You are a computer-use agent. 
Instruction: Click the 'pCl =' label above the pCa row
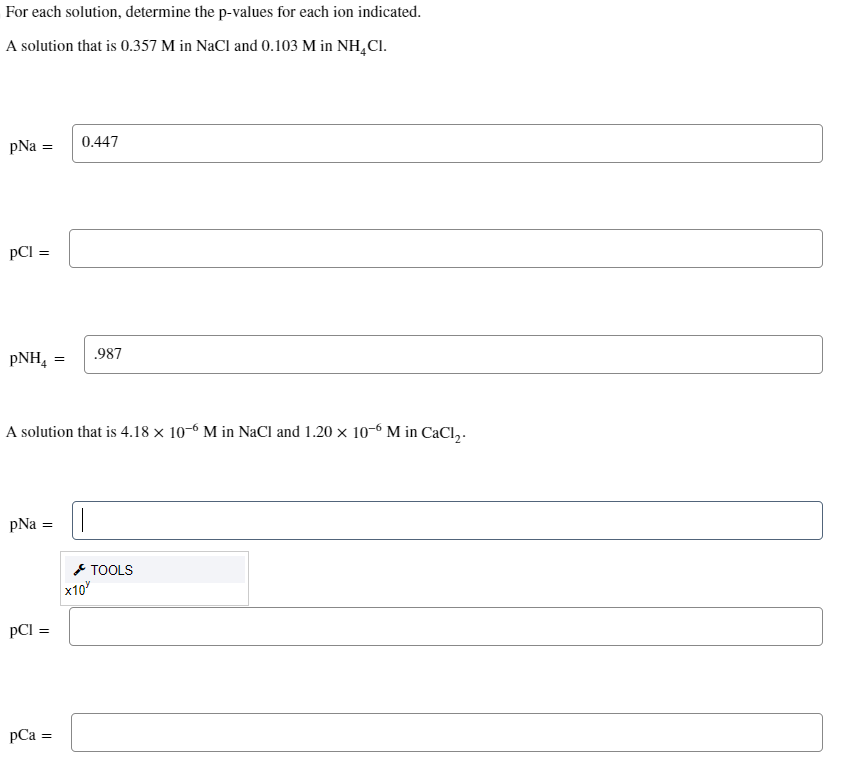tap(29, 630)
